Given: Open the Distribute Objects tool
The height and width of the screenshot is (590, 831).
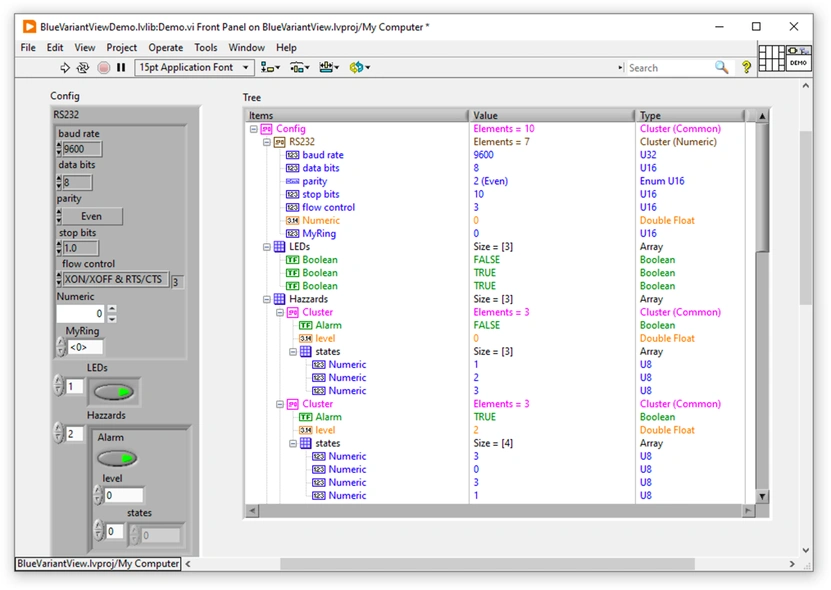Looking at the screenshot, I should tap(298, 67).
